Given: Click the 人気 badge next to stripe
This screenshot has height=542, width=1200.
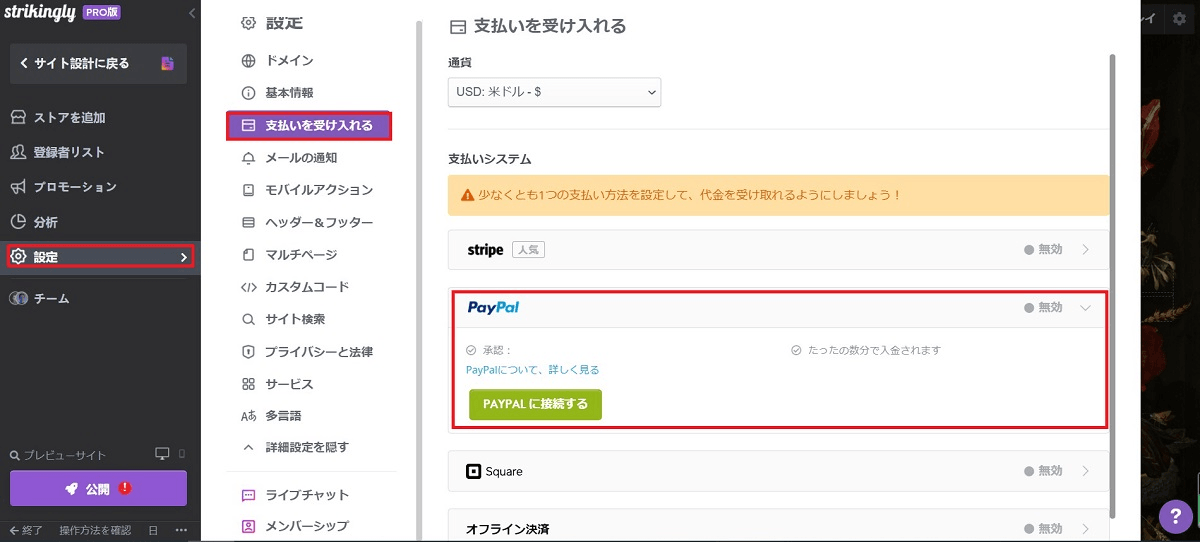Looking at the screenshot, I should [x=528, y=250].
